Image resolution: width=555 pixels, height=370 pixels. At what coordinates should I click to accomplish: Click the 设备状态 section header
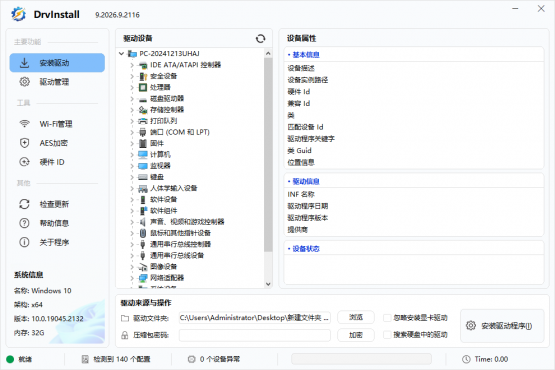point(306,249)
